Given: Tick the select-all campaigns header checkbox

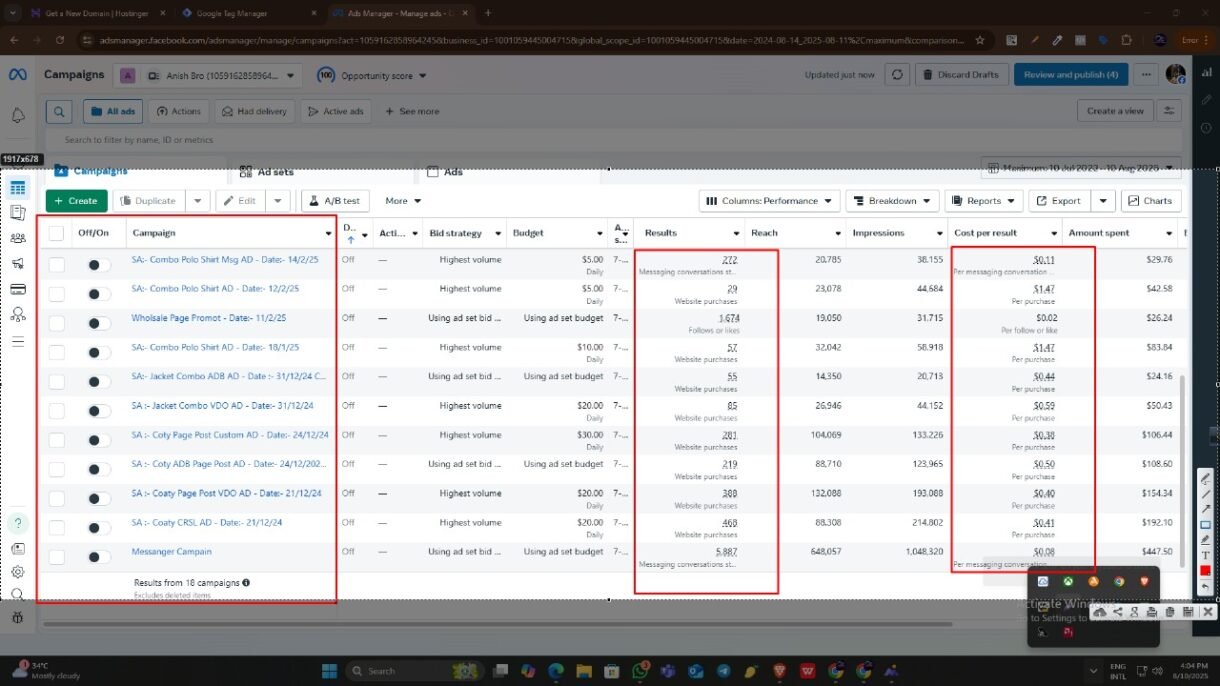Looking at the screenshot, I should [56, 233].
